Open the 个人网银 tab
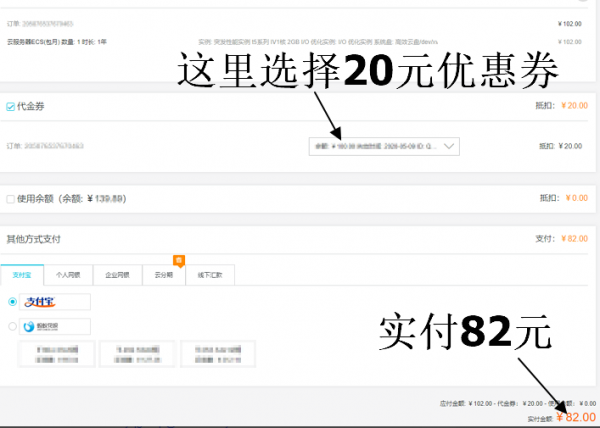600x428 pixels. tap(69, 274)
